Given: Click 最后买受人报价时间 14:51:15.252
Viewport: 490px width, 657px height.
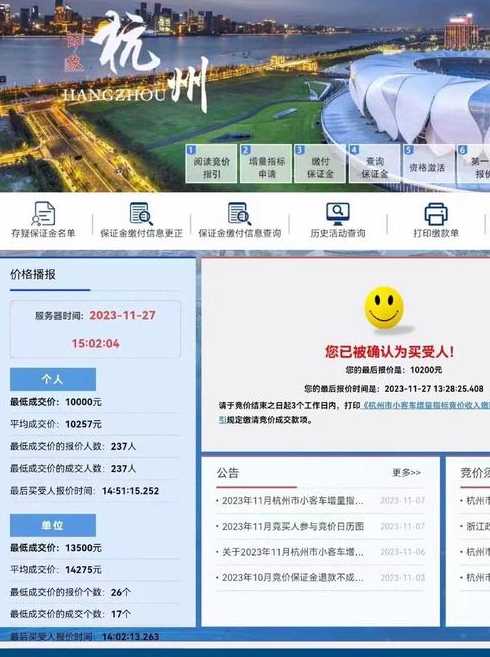Looking at the screenshot, I should coord(85,491).
